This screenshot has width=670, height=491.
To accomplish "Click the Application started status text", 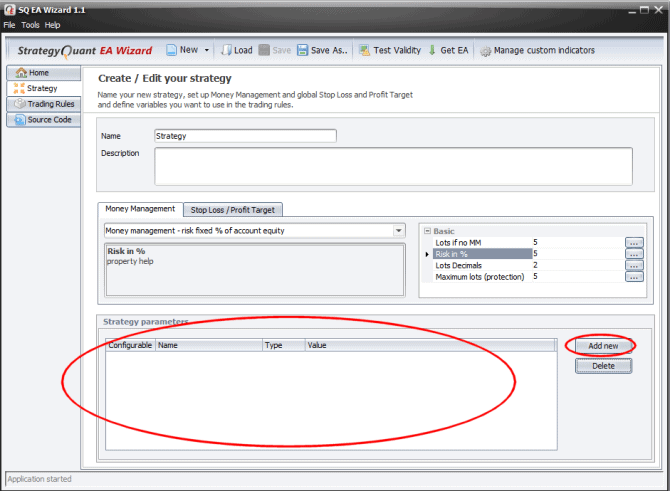I will [x=39, y=479].
